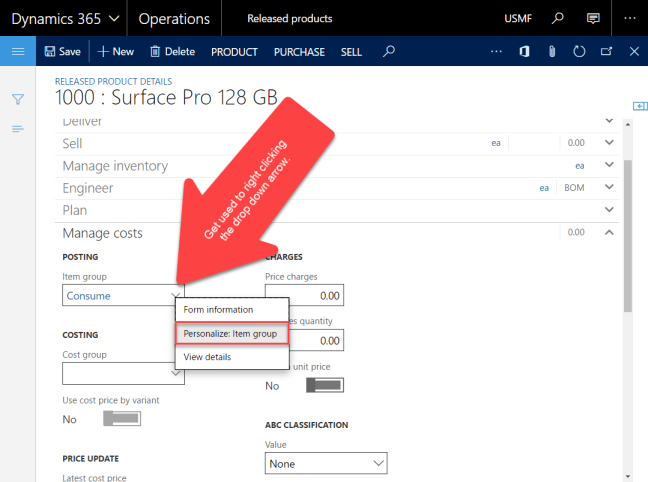Click the attachment paperclip icon
This screenshot has height=482, width=648.
point(552,51)
